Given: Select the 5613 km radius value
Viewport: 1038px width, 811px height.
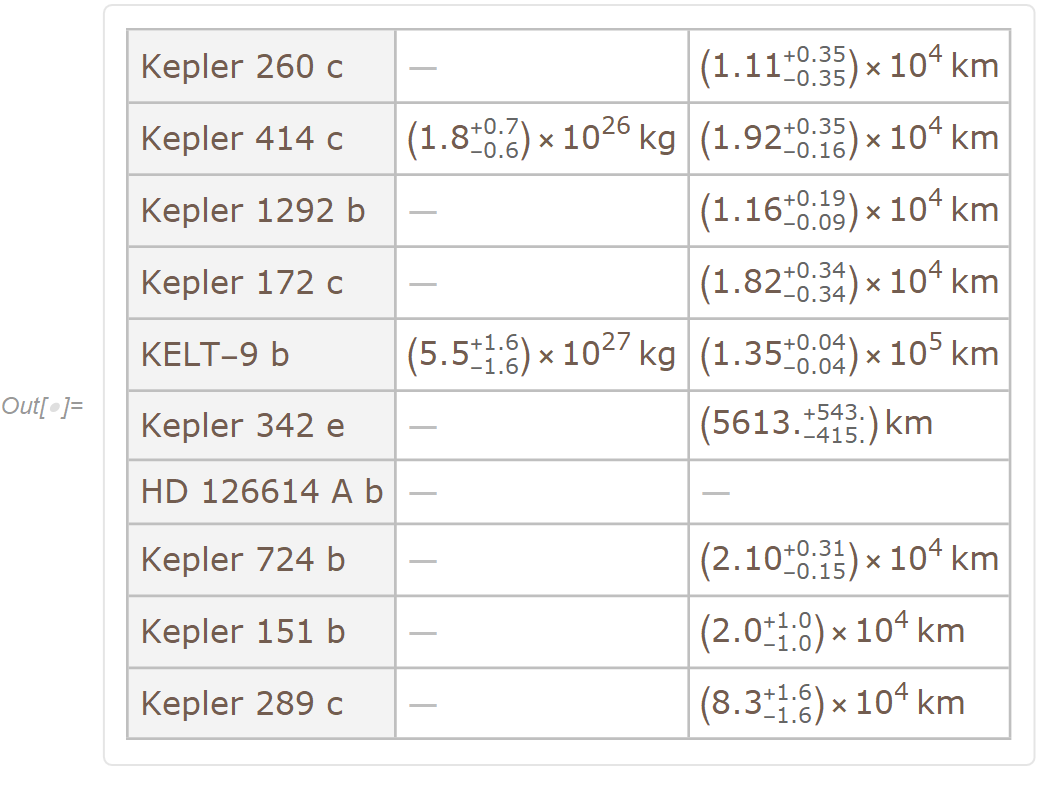Looking at the screenshot, I should coord(816,425).
